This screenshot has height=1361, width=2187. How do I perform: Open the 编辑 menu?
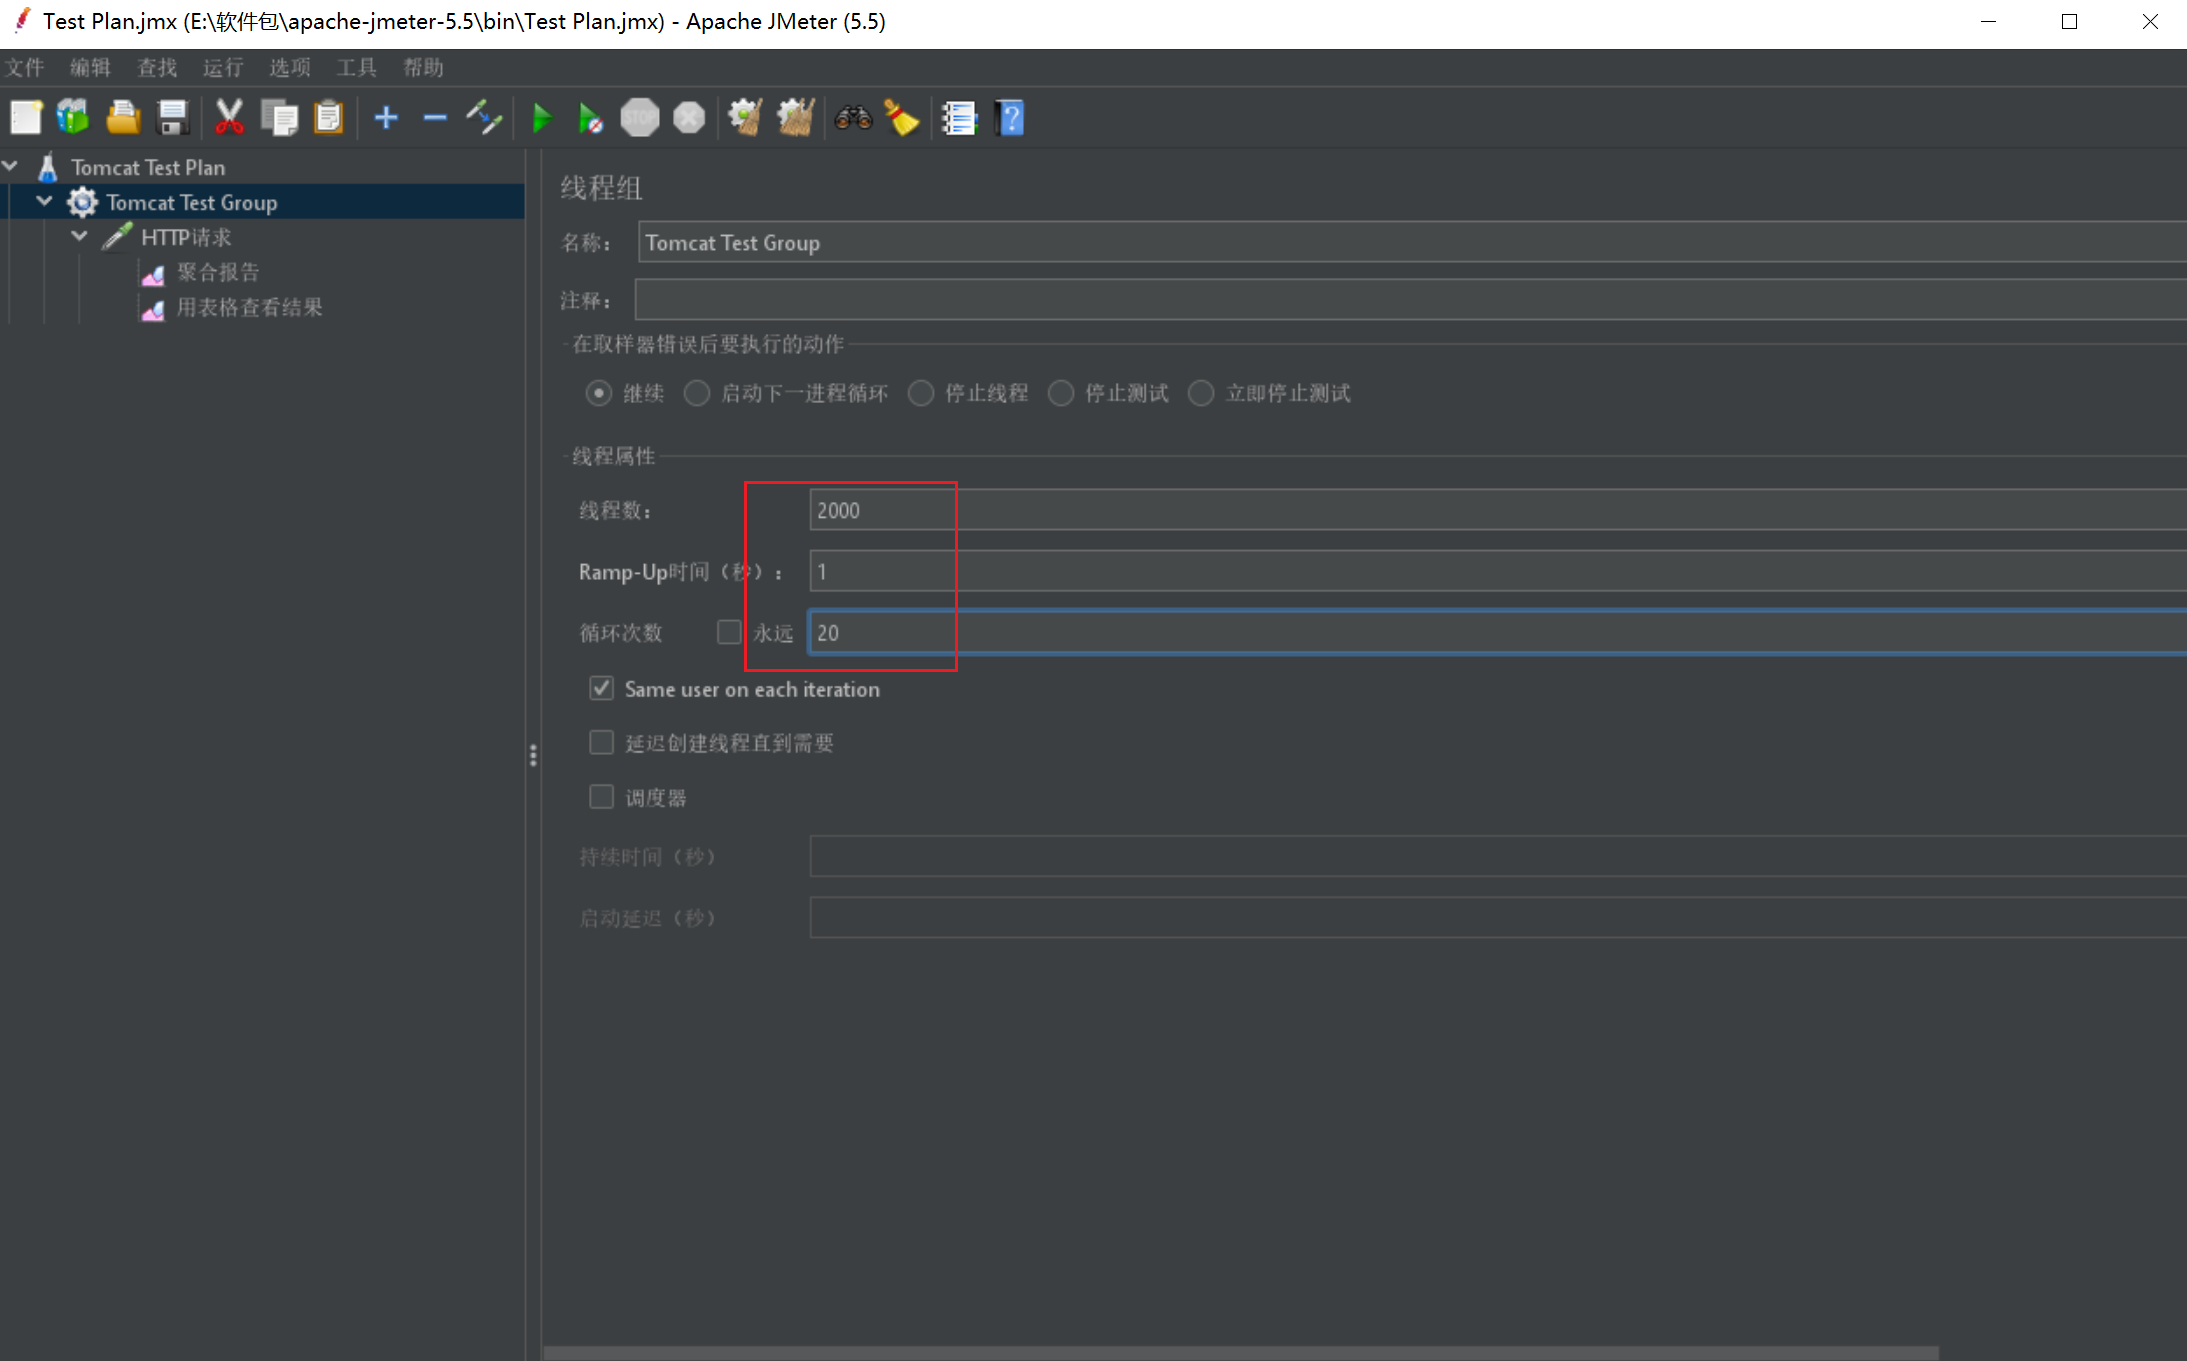[90, 67]
